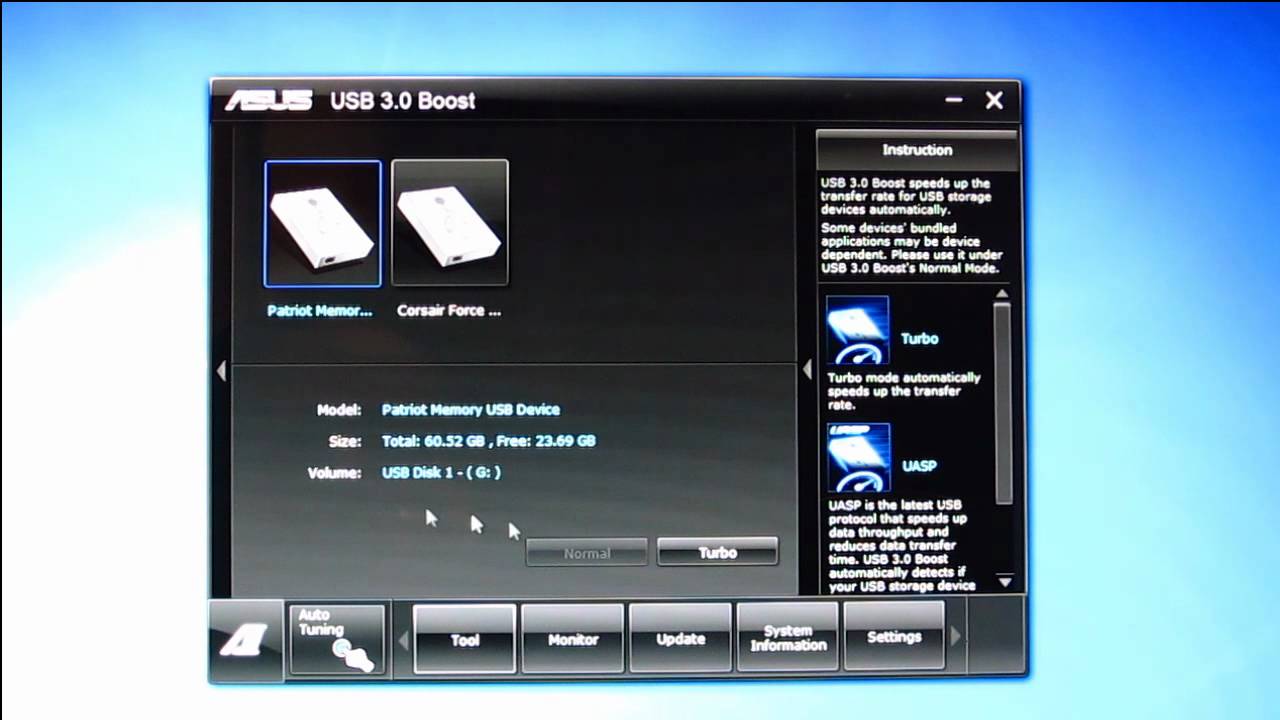This screenshot has height=720, width=1280.
Task: Click the Normal mode button
Action: coord(587,553)
